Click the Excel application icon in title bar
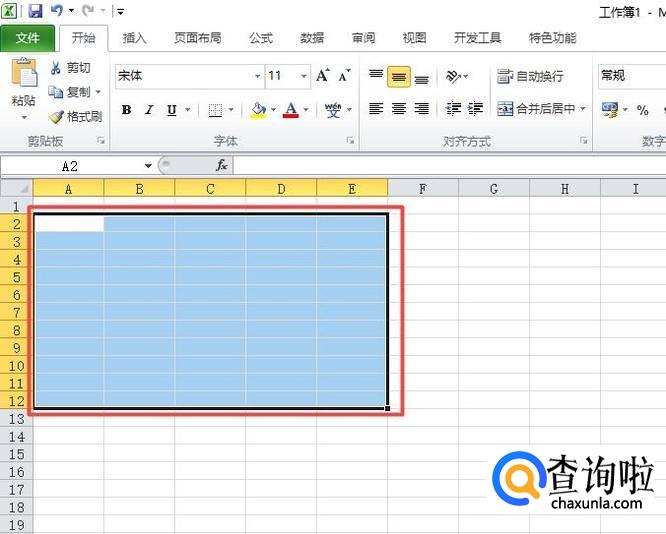Image resolution: width=666 pixels, height=534 pixels. (8, 11)
